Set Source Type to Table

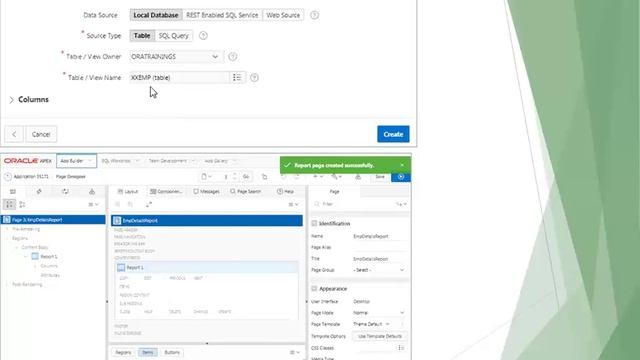tap(142, 36)
